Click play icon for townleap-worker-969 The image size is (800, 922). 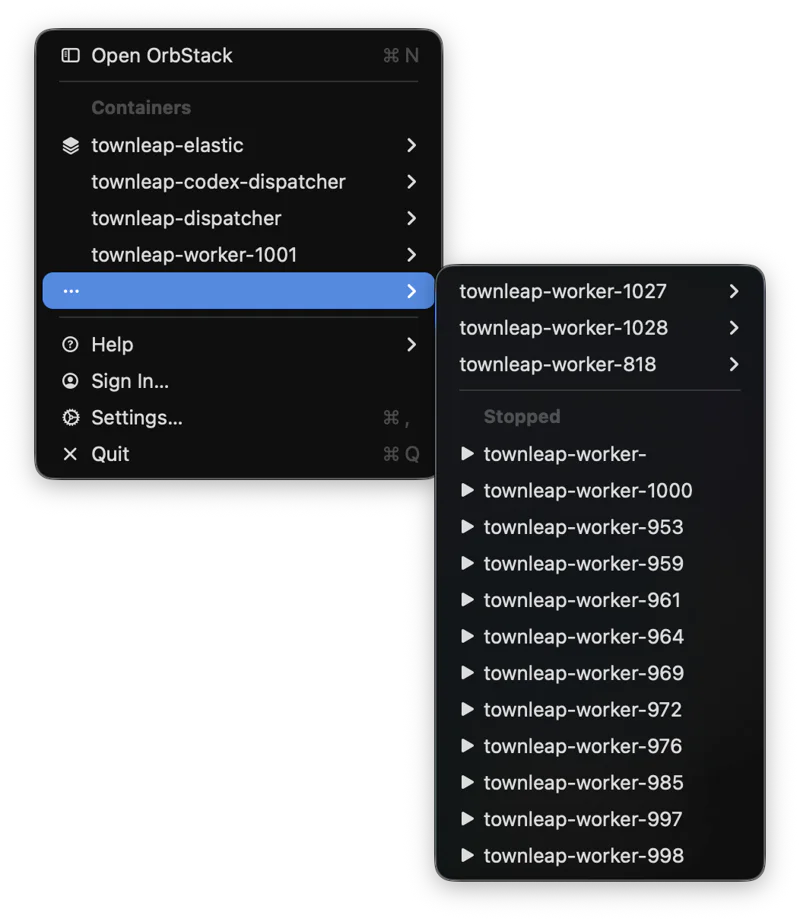467,672
